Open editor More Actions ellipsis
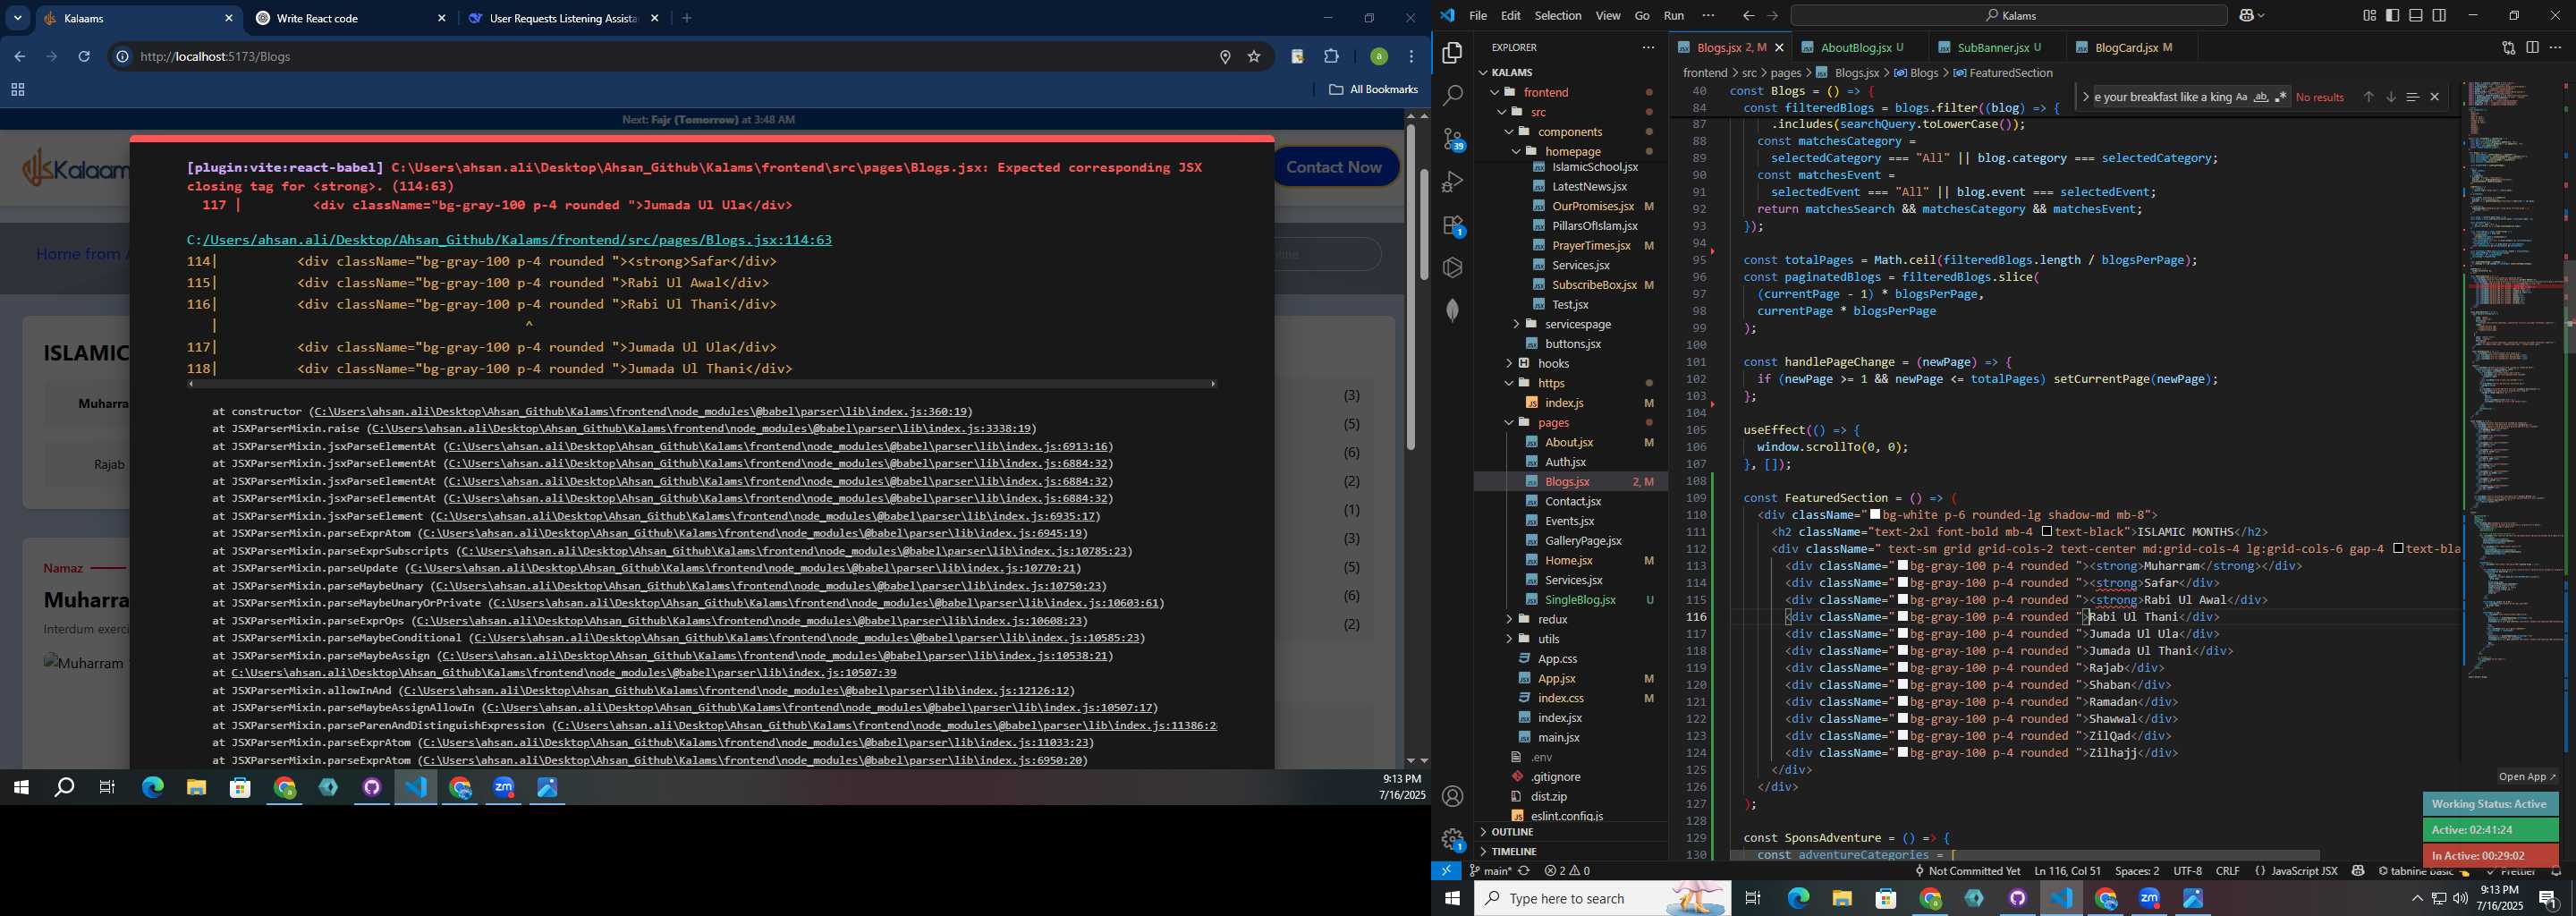The width and height of the screenshot is (2576, 916). (2556, 48)
